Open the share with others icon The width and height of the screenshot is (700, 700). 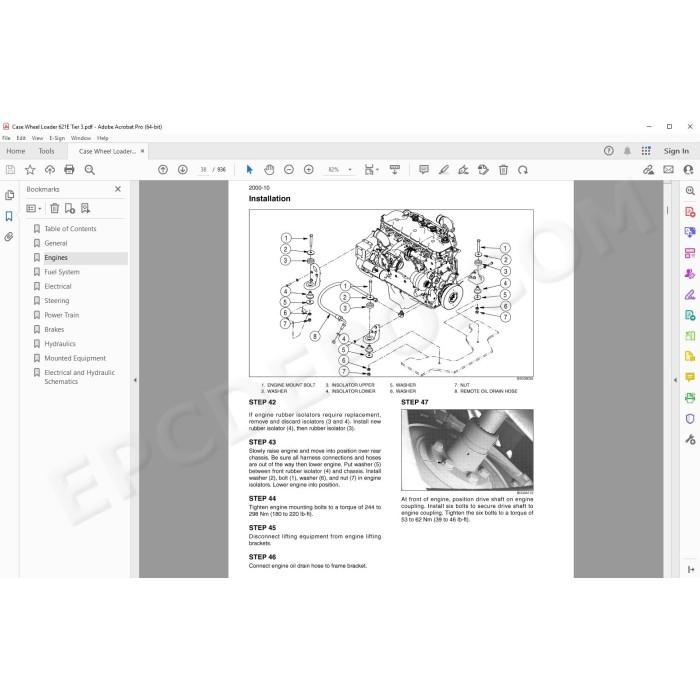coord(688,170)
